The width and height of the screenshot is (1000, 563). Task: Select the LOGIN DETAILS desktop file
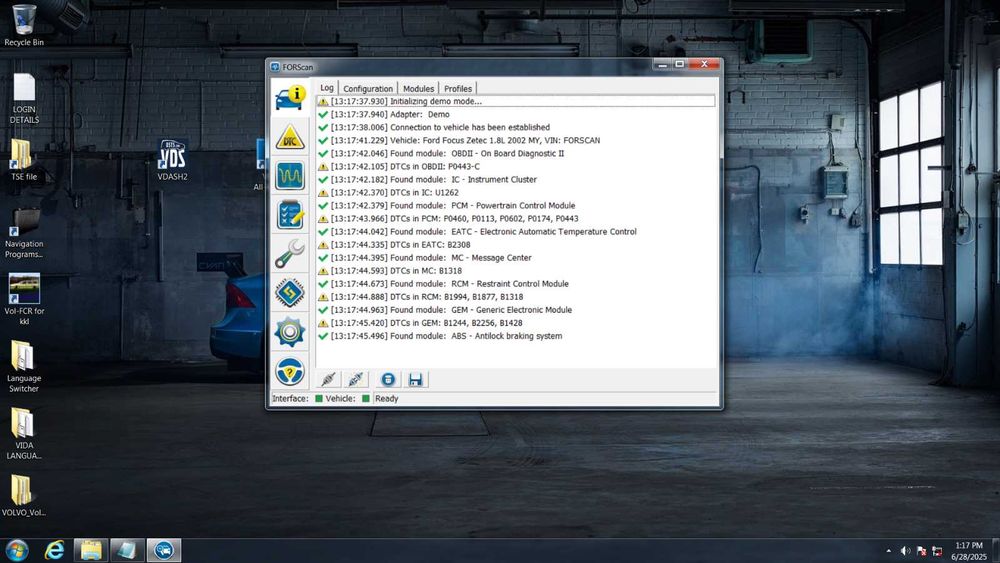point(24,99)
